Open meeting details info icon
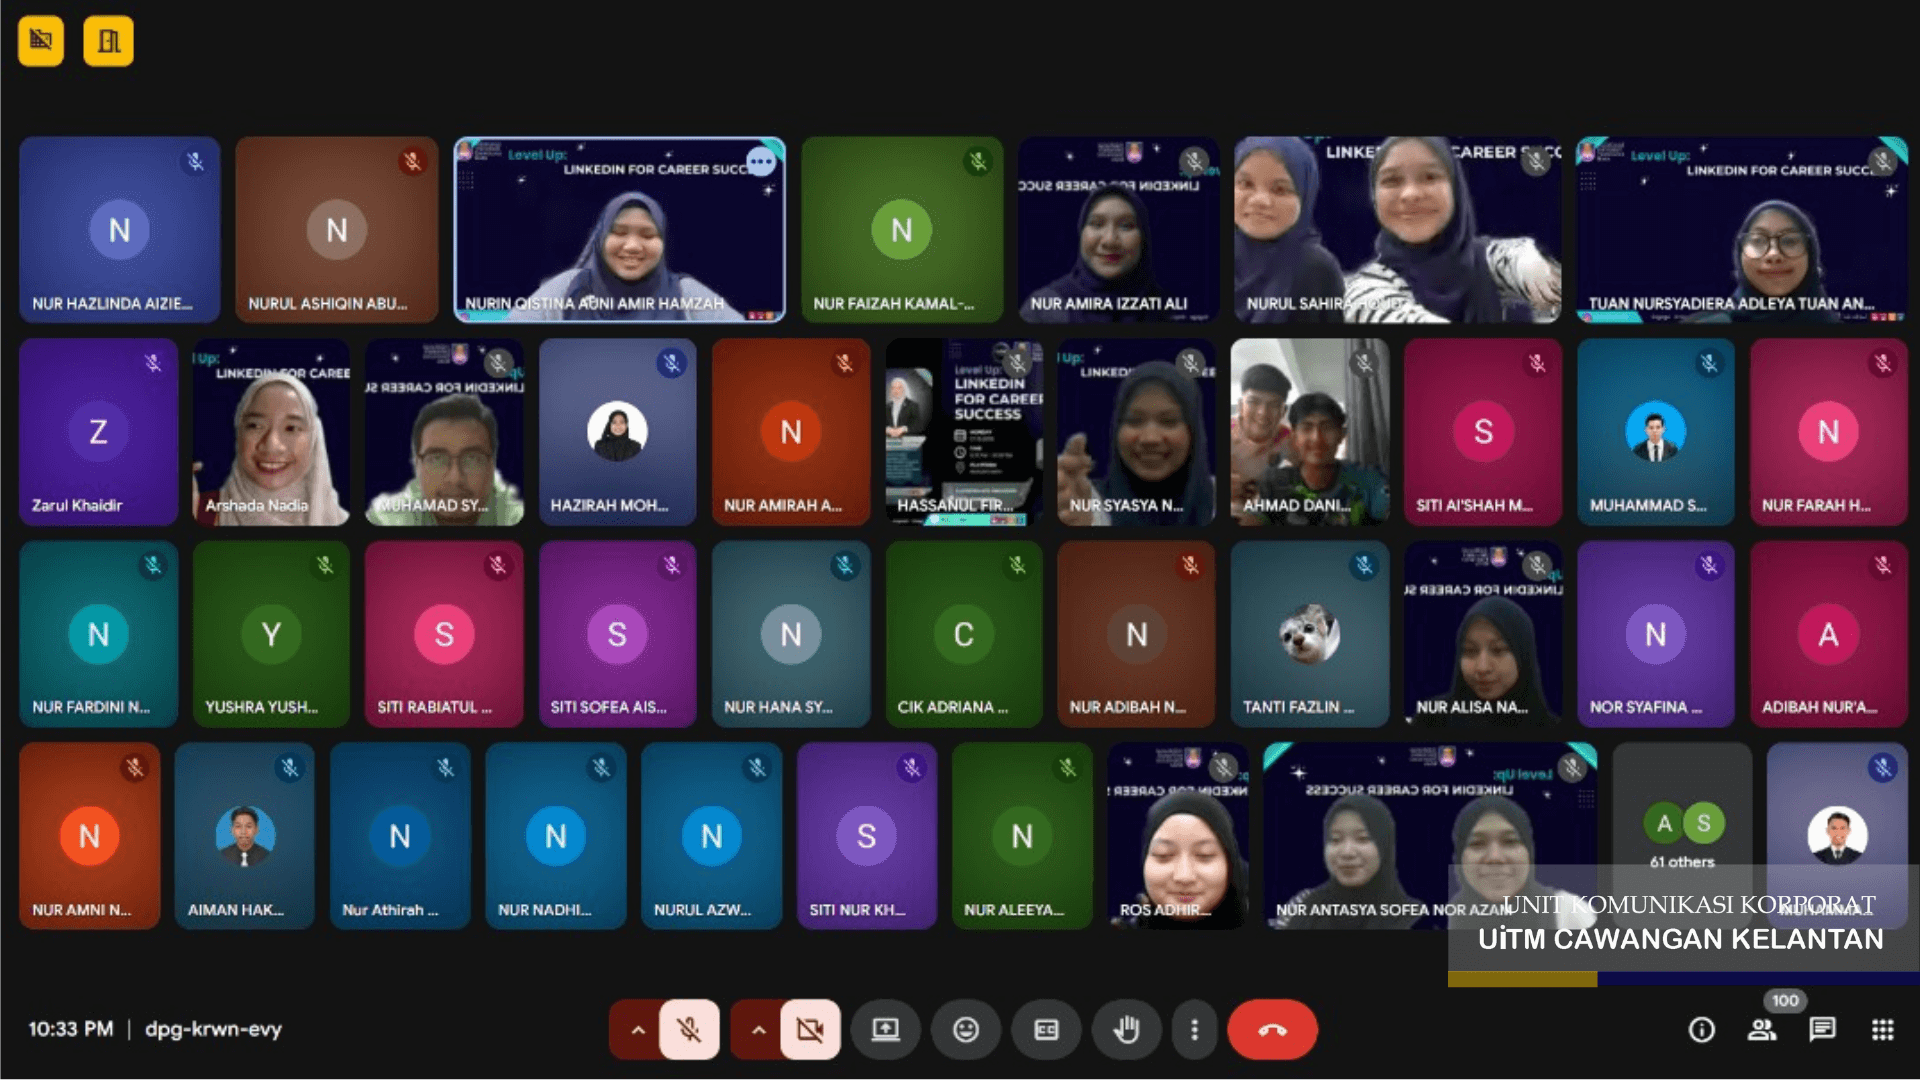 click(1701, 1030)
